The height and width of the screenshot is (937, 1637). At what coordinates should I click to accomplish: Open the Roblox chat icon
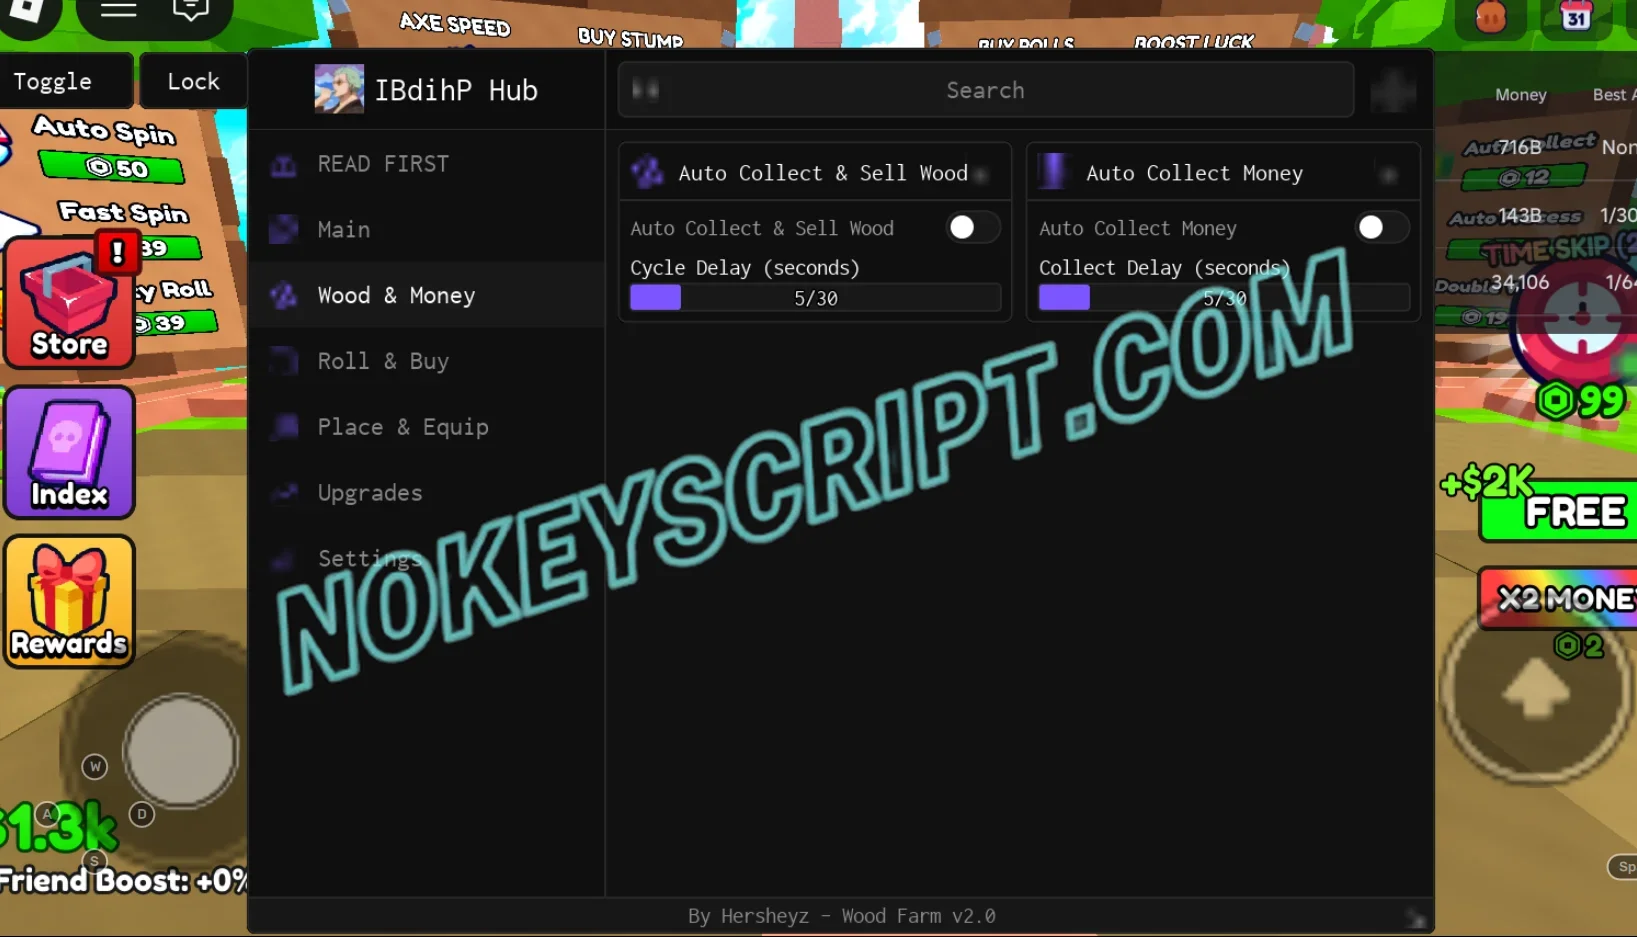coord(190,10)
